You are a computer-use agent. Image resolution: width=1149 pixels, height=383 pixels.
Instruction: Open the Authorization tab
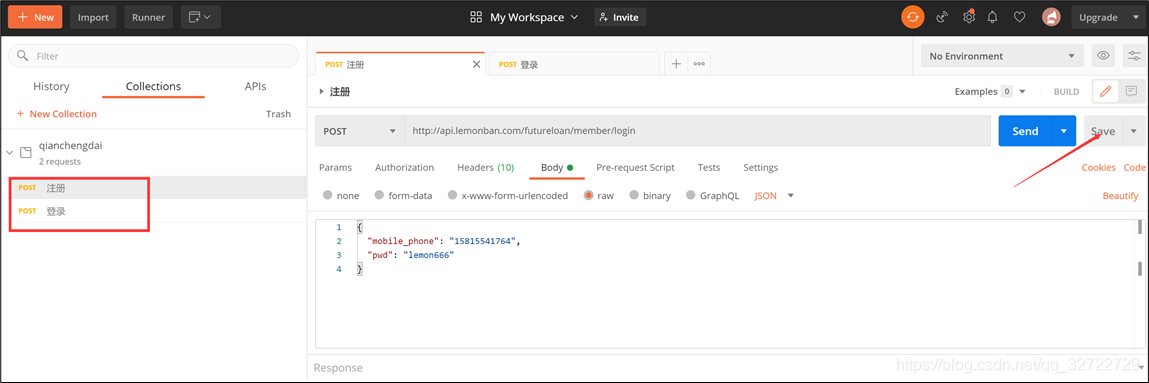404,168
